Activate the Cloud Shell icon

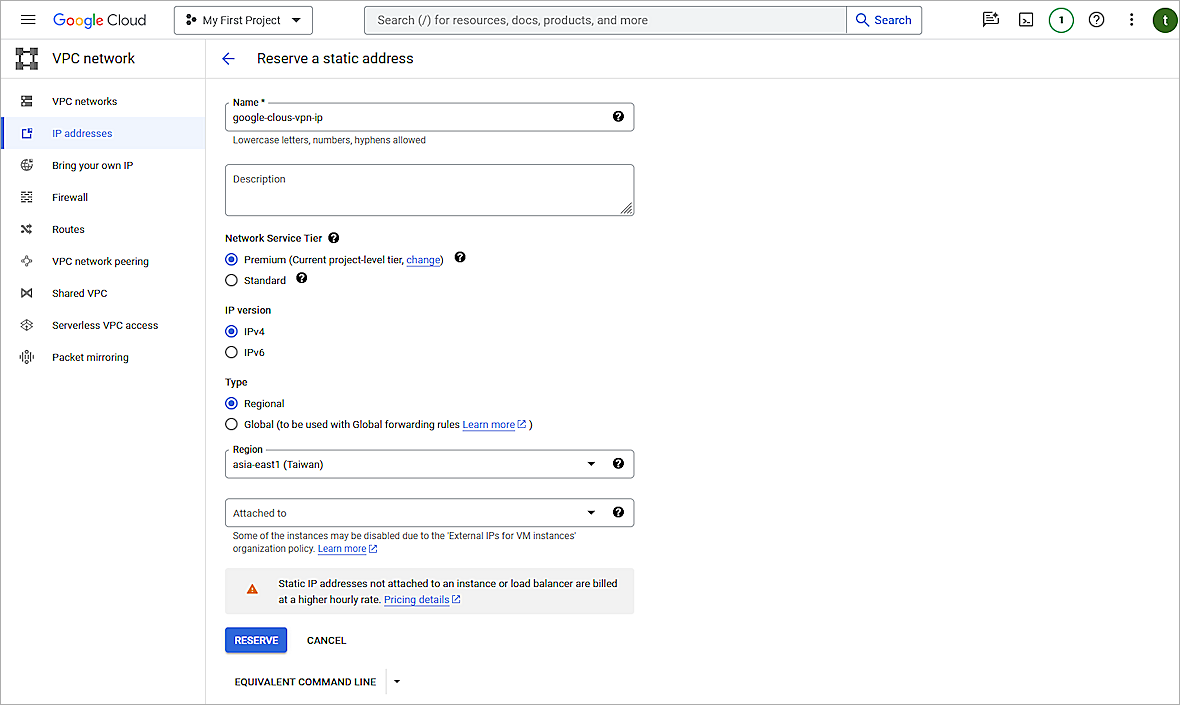1026,19
